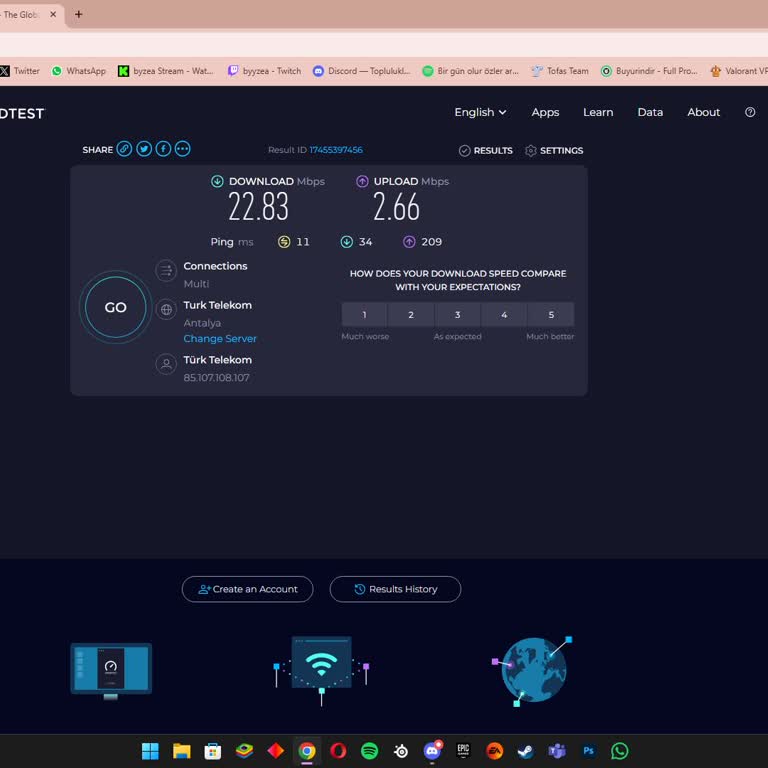Click the Connections mode icon
The width and height of the screenshot is (768, 768).
(x=166, y=270)
